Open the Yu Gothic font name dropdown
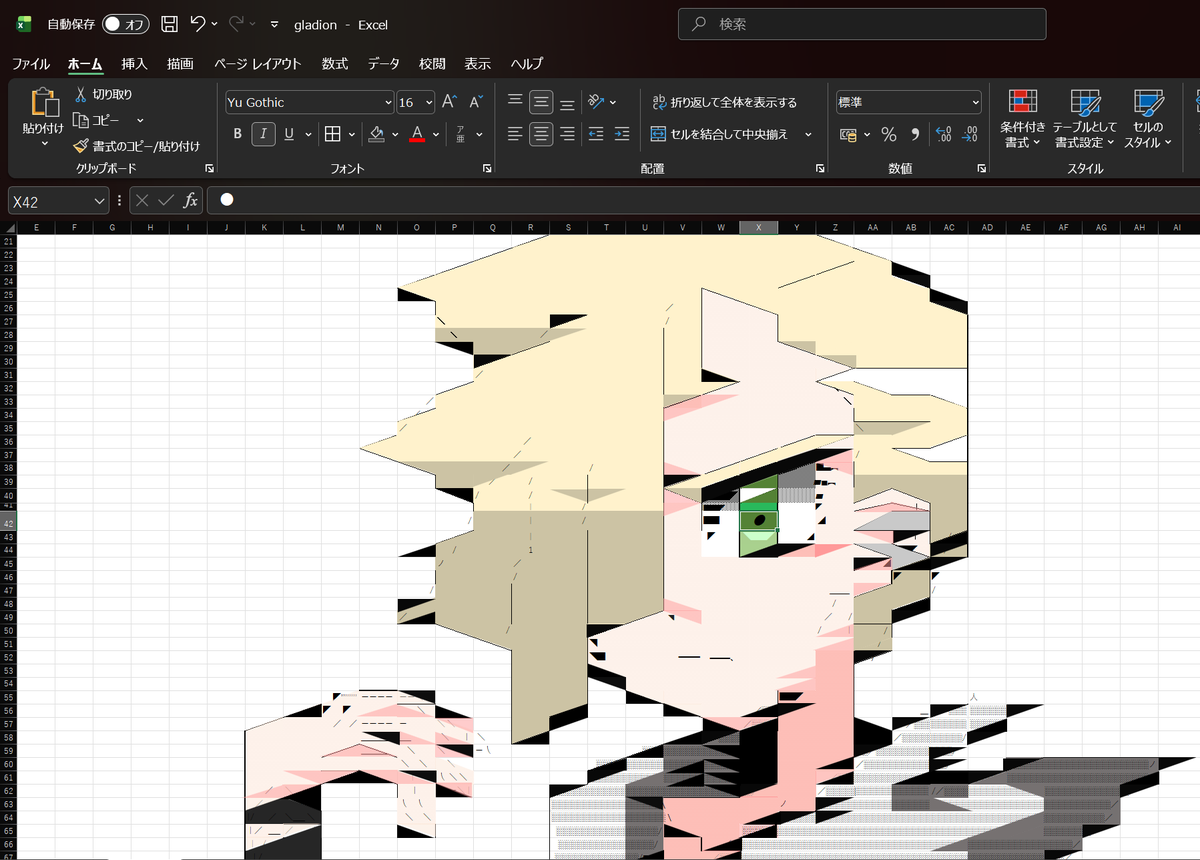Screen dimensions: 1200x860 point(389,102)
